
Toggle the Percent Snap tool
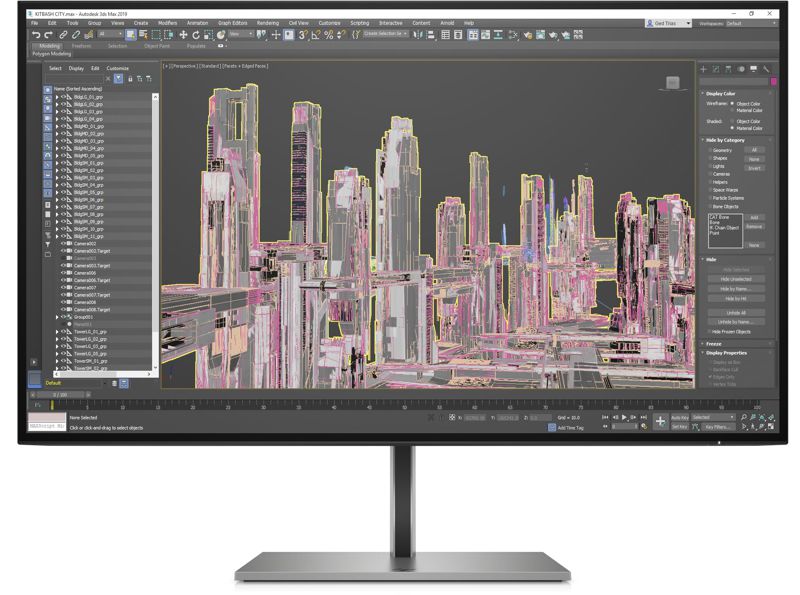coord(328,35)
